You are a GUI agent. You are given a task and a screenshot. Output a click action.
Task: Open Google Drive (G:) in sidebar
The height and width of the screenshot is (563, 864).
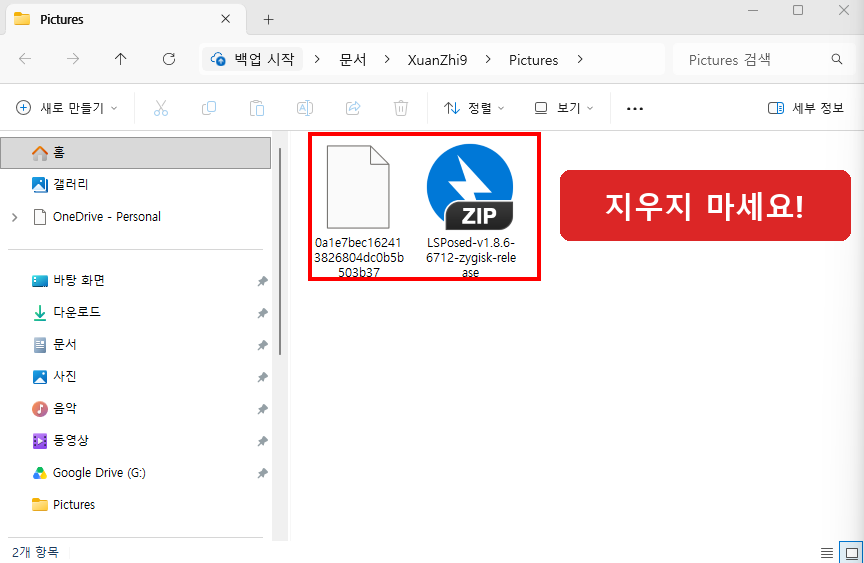[x=136, y=473]
